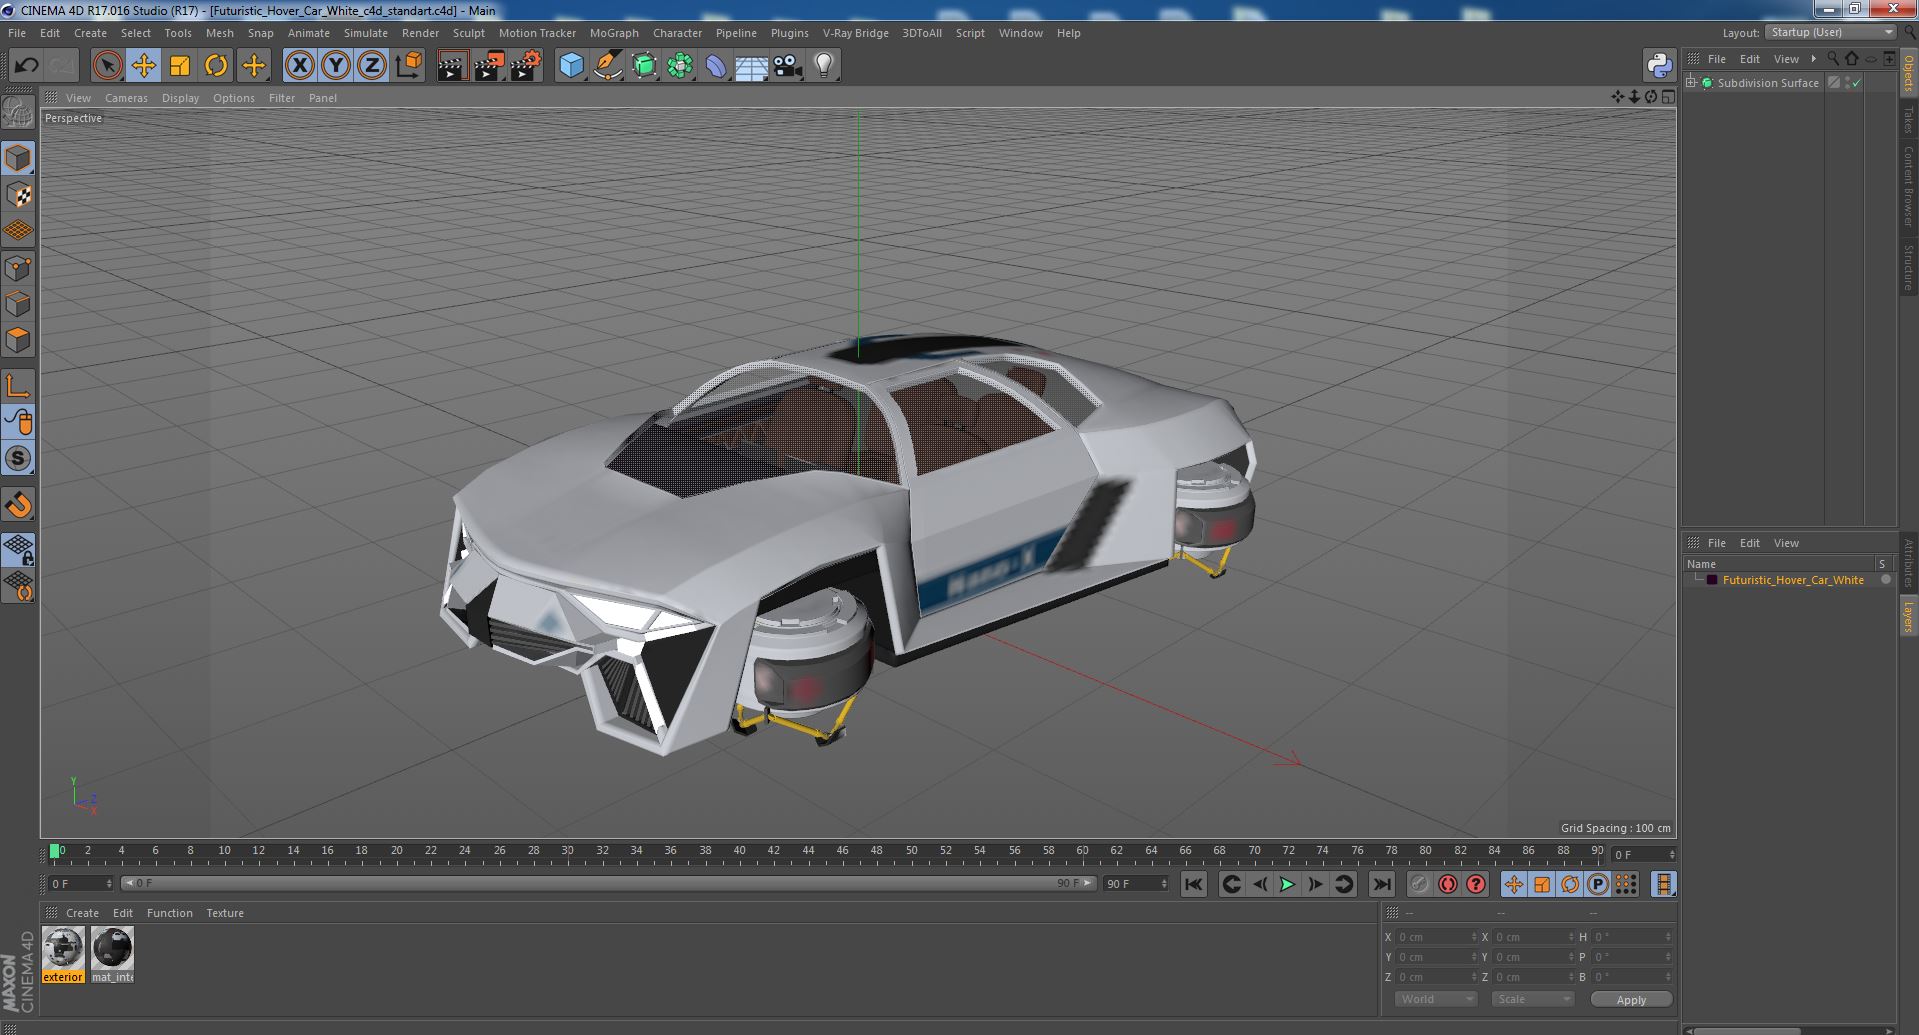
Task: Toggle Z axis lock
Action: coord(372,66)
